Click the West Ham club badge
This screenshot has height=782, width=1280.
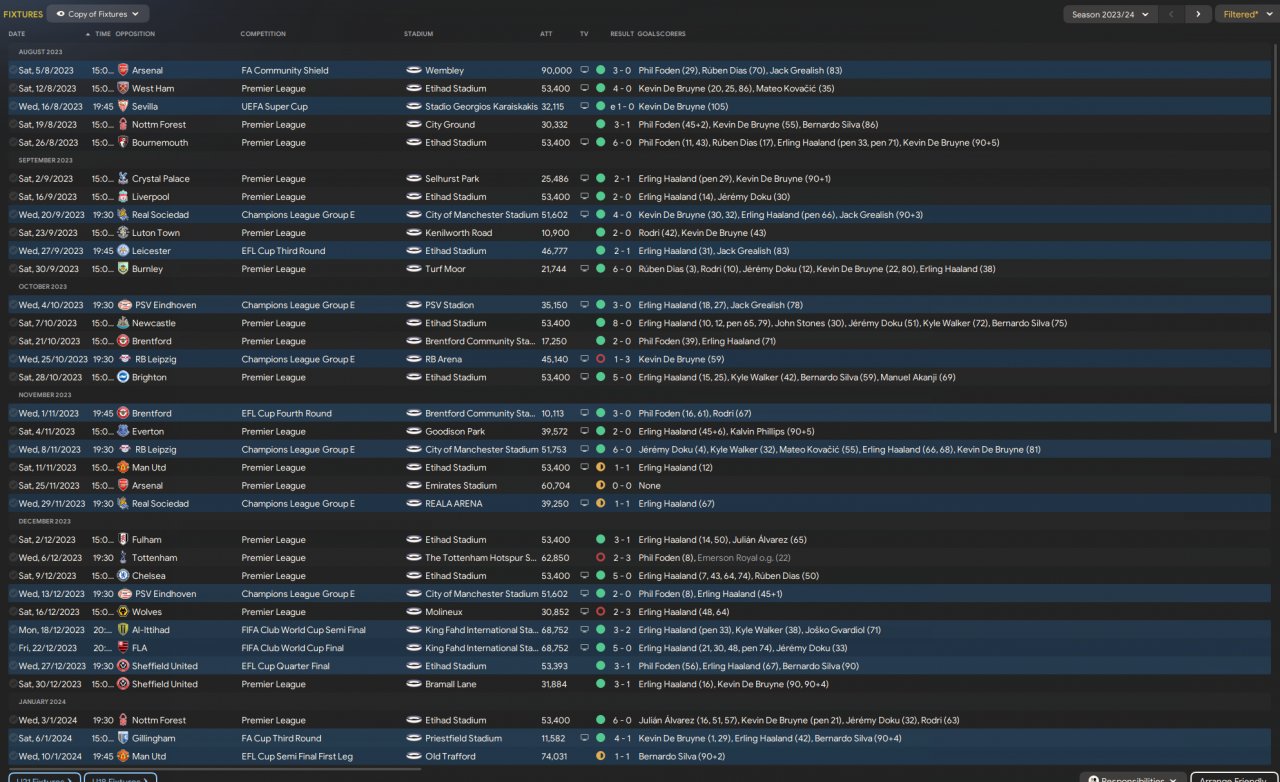[x=123, y=89]
